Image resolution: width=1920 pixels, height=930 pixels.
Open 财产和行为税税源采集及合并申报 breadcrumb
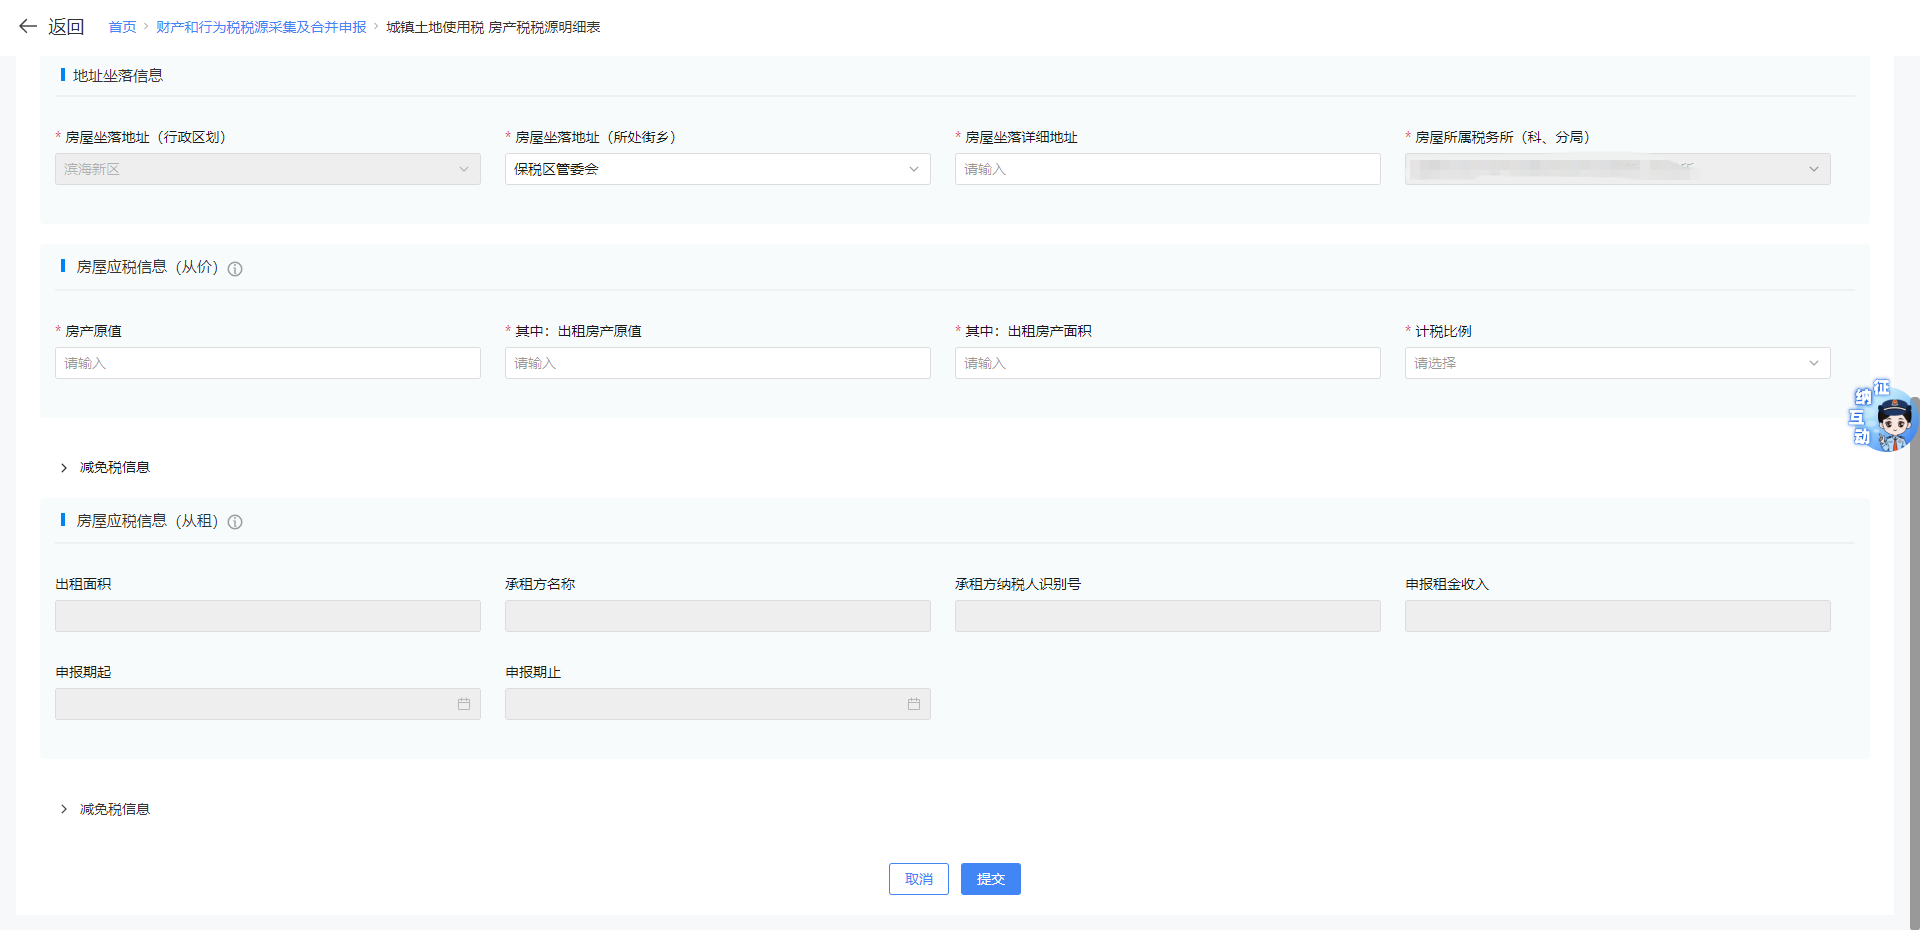[x=261, y=27]
